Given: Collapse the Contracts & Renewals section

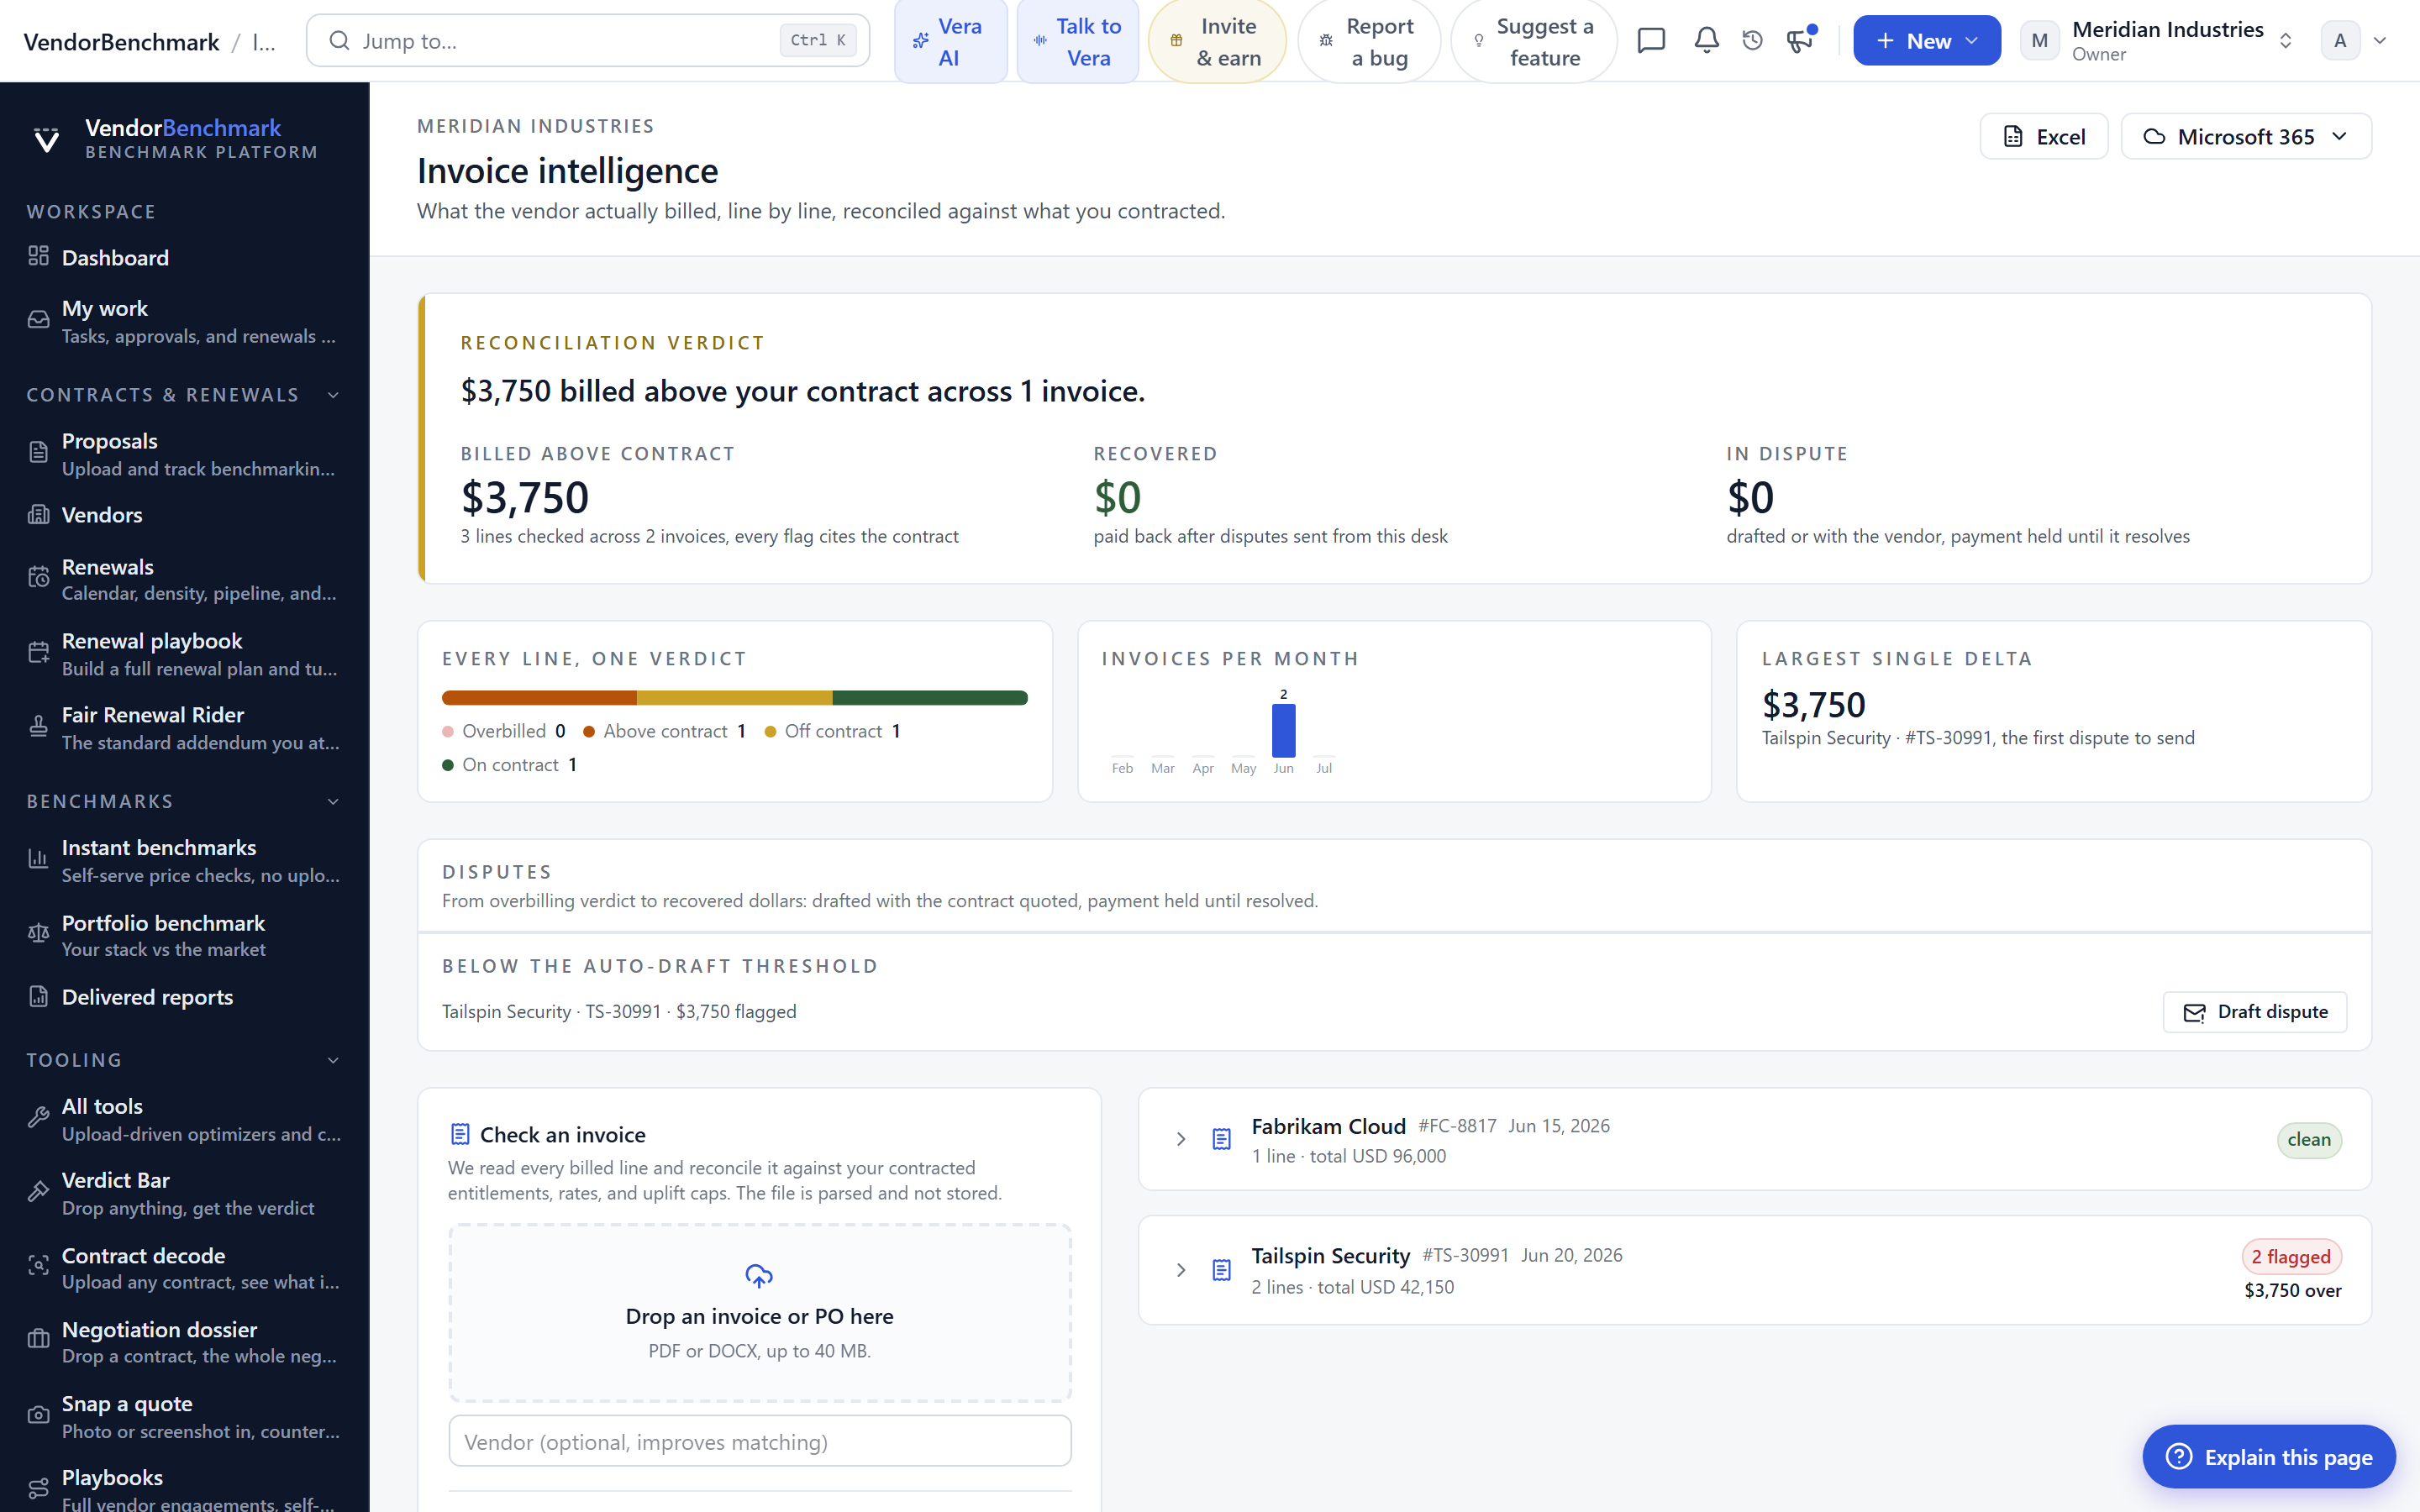Looking at the screenshot, I should tap(333, 395).
